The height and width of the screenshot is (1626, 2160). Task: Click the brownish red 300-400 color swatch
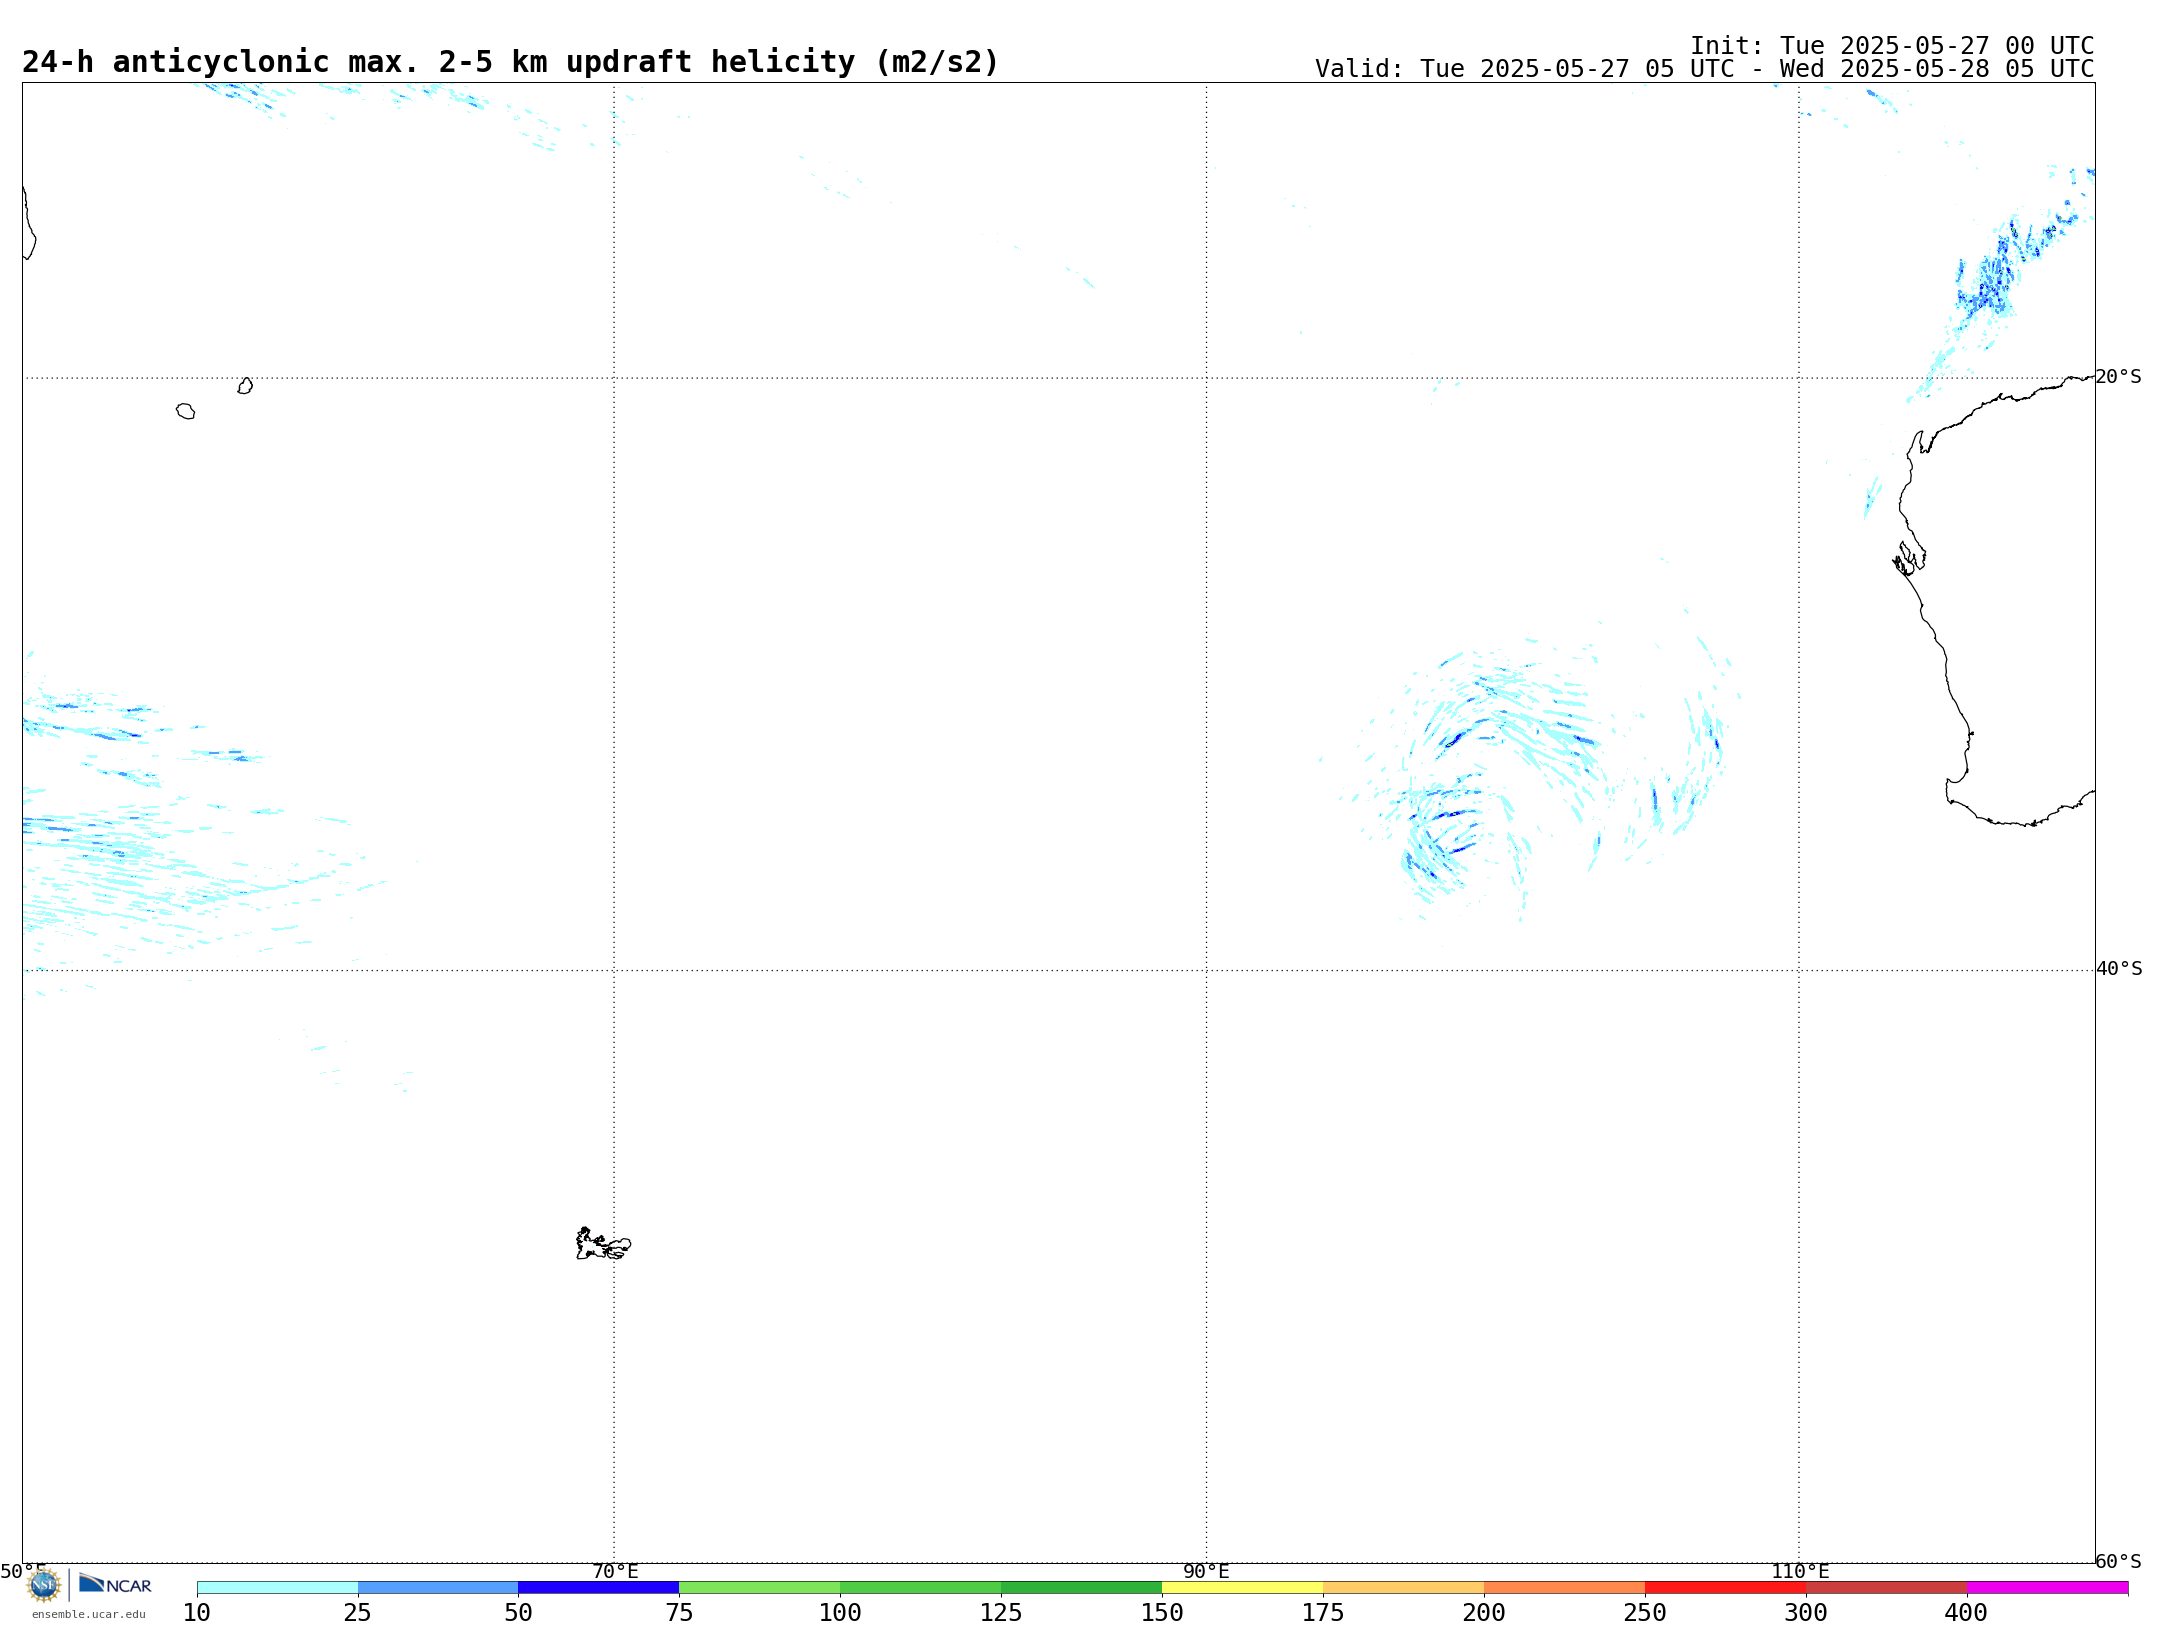(x=1887, y=1588)
